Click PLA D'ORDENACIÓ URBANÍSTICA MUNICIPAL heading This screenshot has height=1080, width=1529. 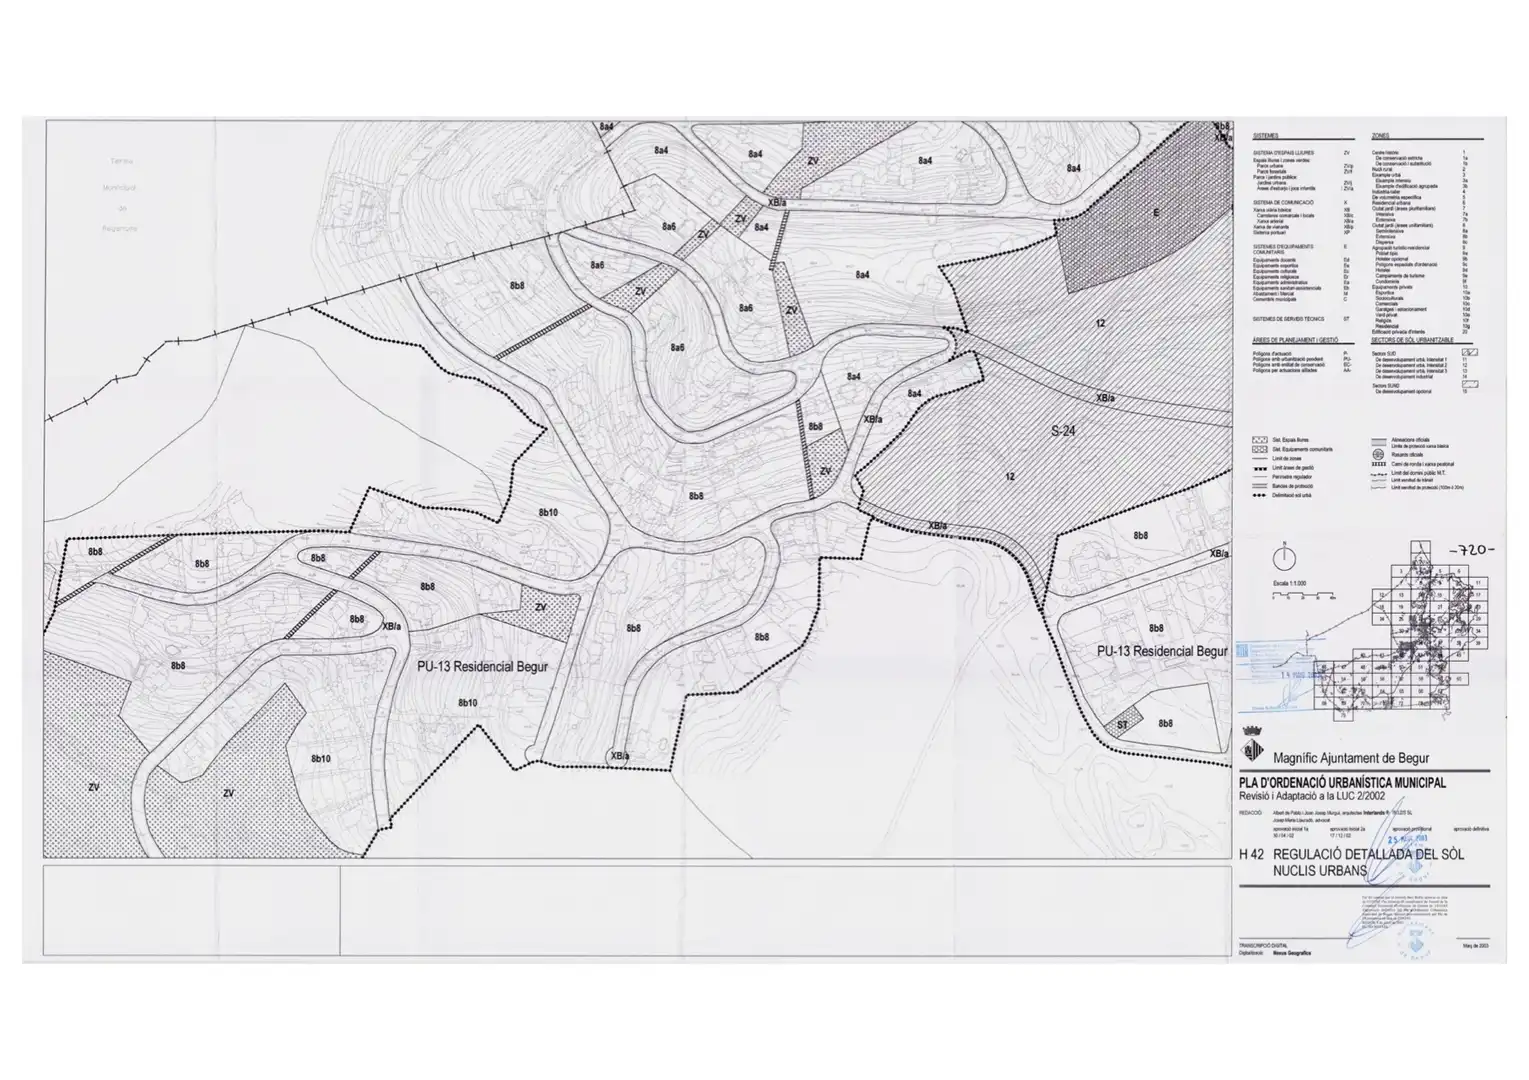[x=1342, y=783]
